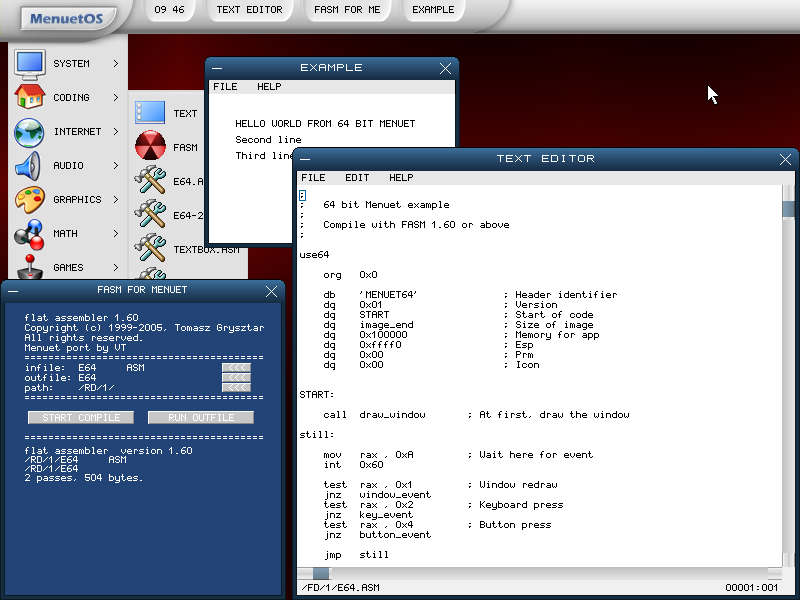Click 'Second line' in the Example window
800x600 pixels.
(x=268, y=140)
